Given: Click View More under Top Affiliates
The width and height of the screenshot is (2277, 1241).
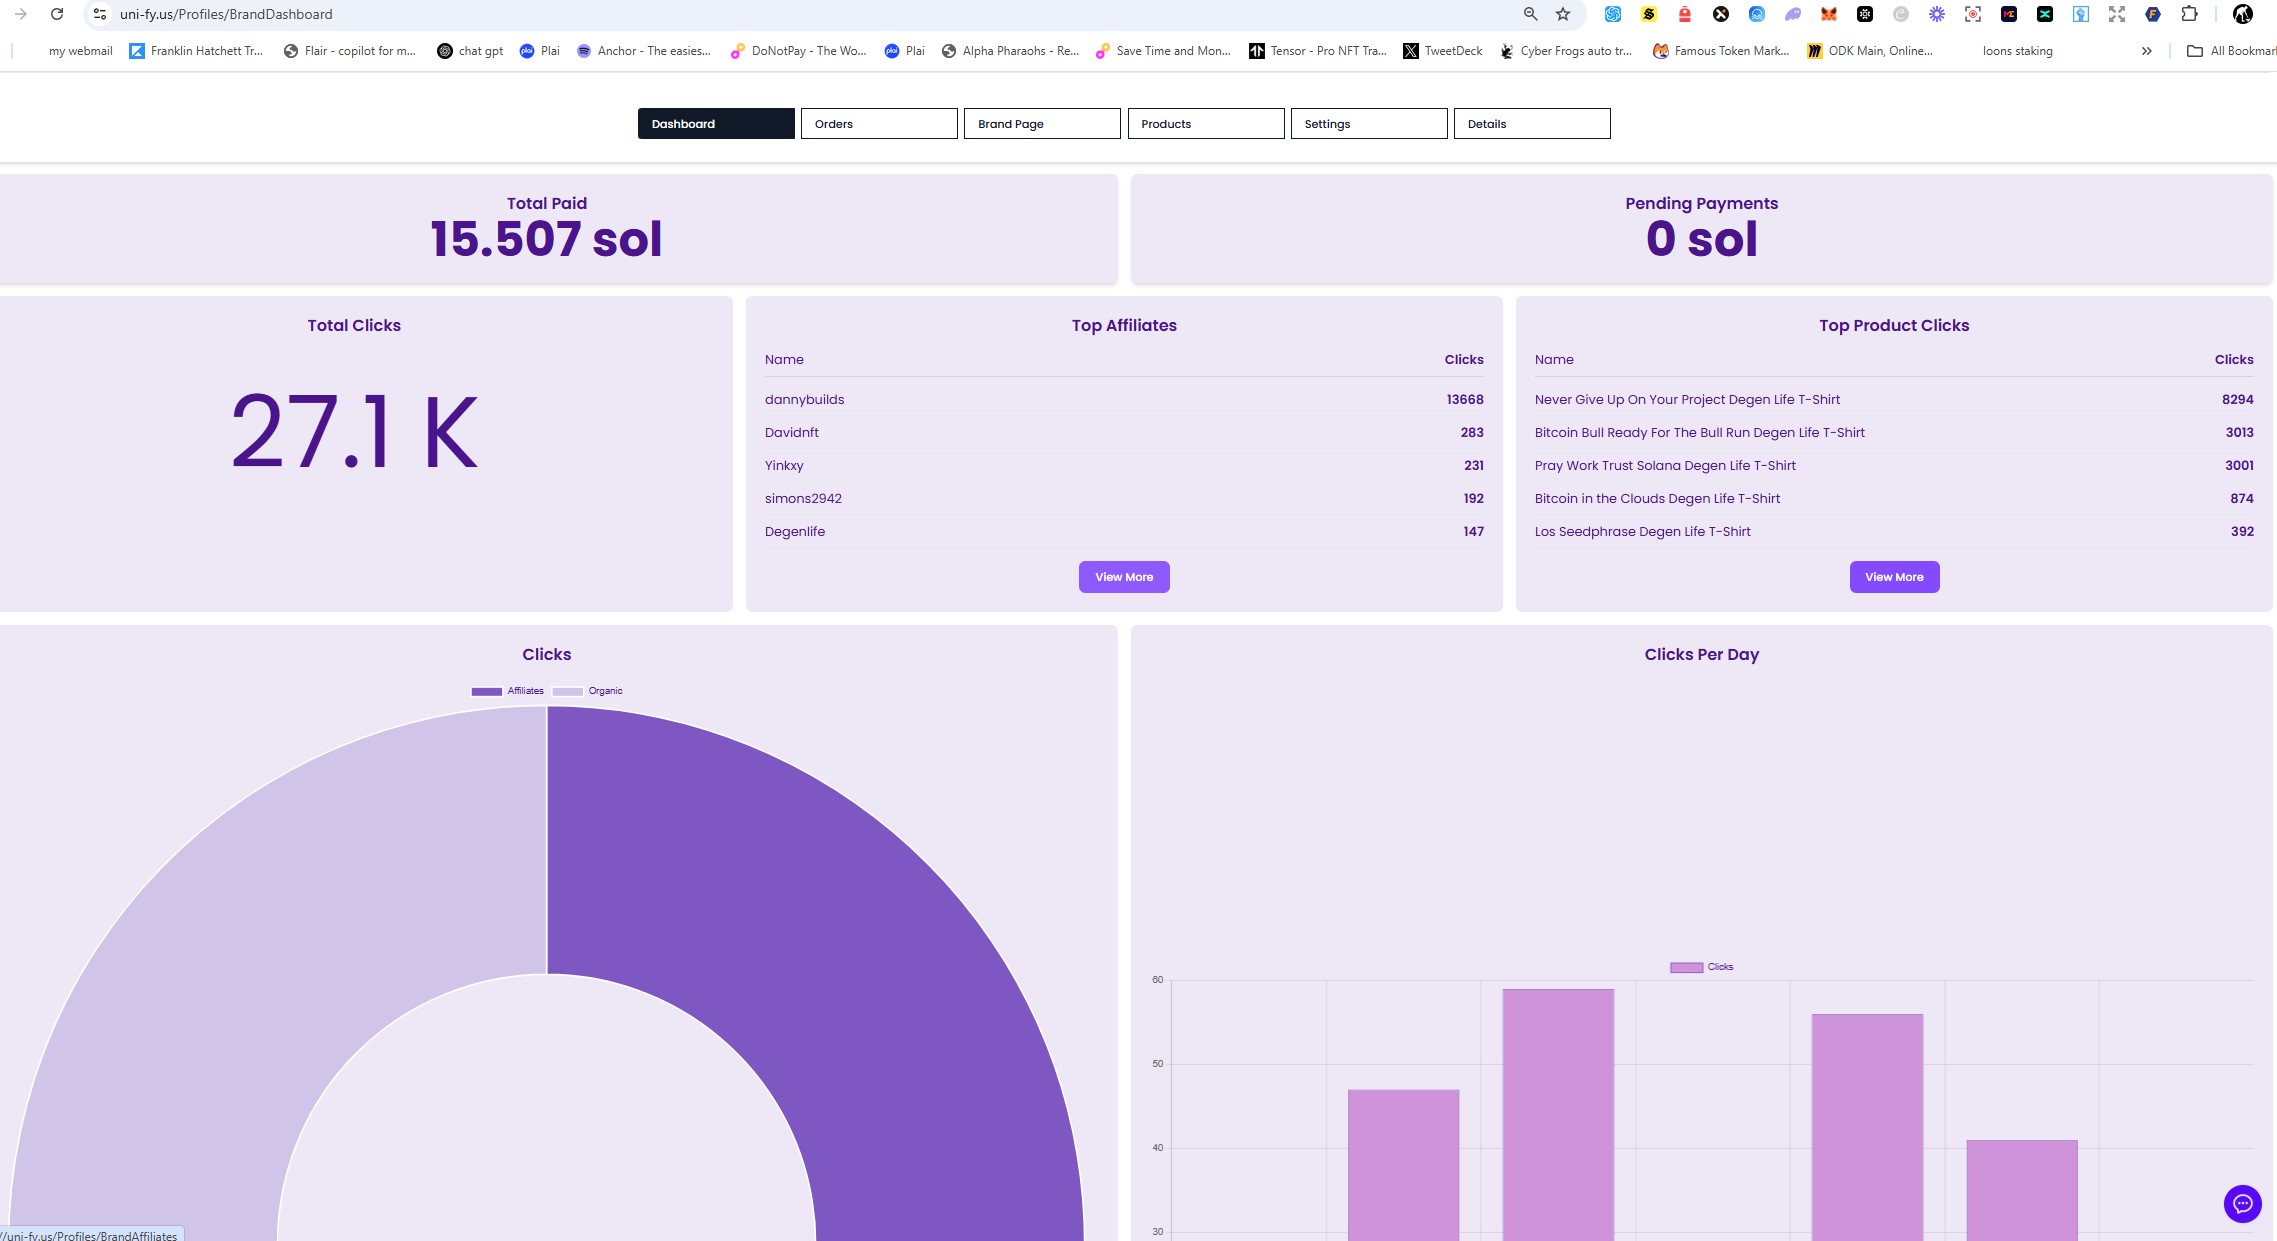Looking at the screenshot, I should point(1124,577).
